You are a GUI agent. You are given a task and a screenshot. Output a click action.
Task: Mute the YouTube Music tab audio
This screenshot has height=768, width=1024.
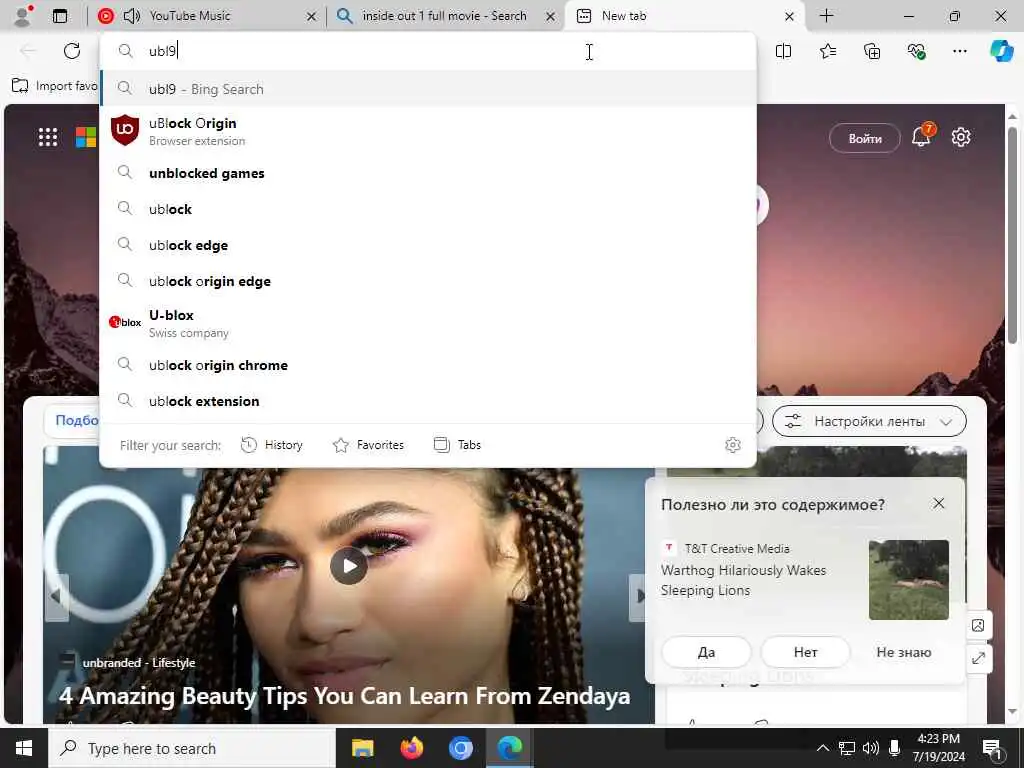coord(131,16)
